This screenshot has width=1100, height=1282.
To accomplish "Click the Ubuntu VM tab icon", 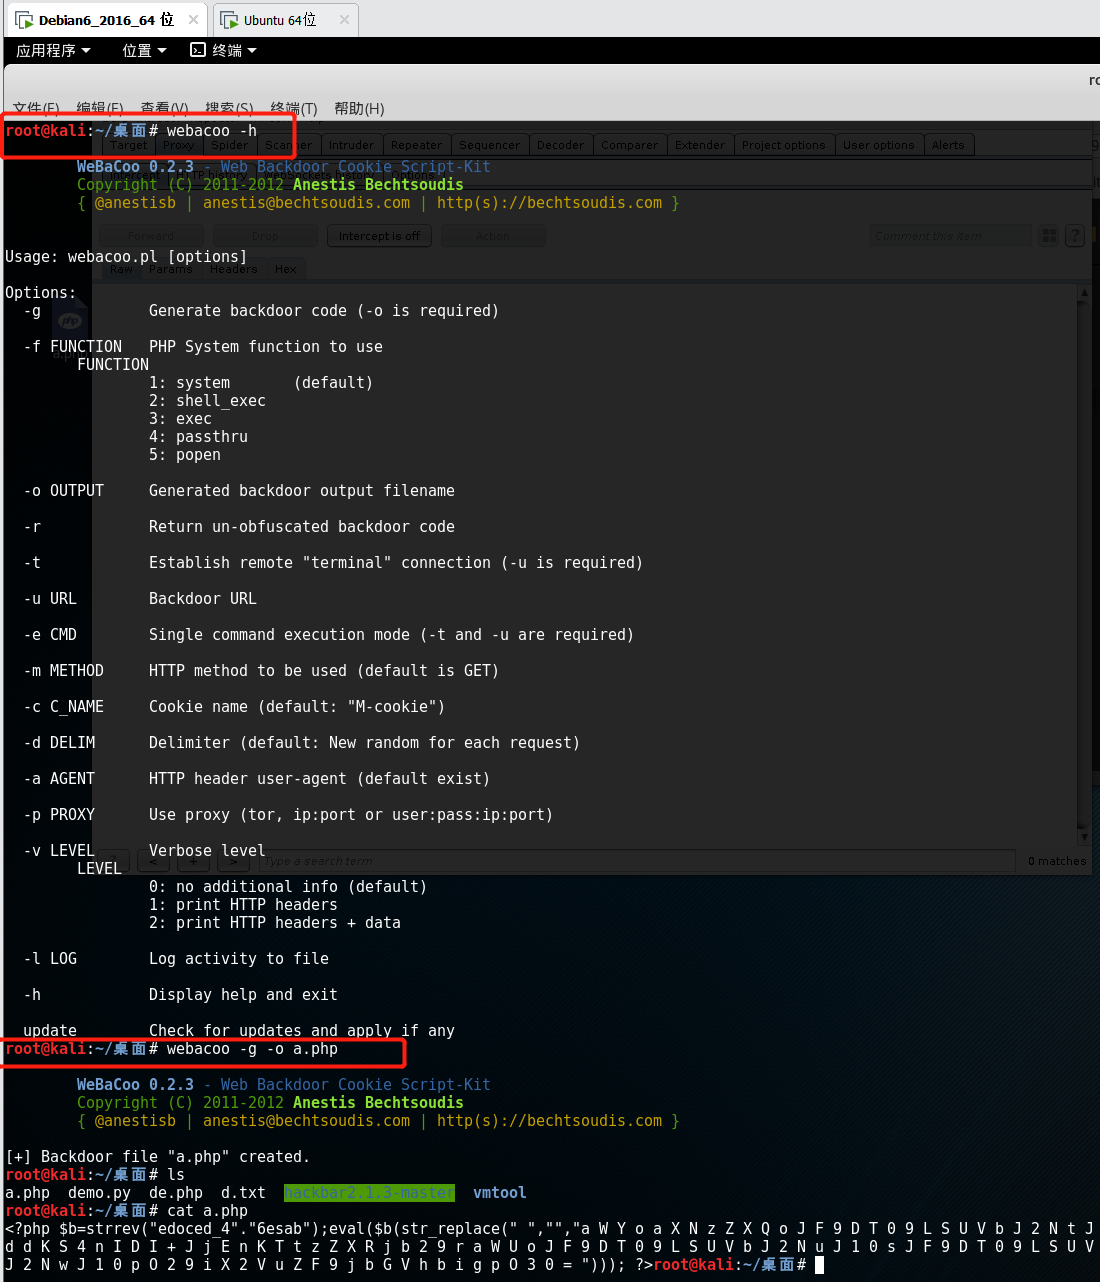I will [x=229, y=20].
